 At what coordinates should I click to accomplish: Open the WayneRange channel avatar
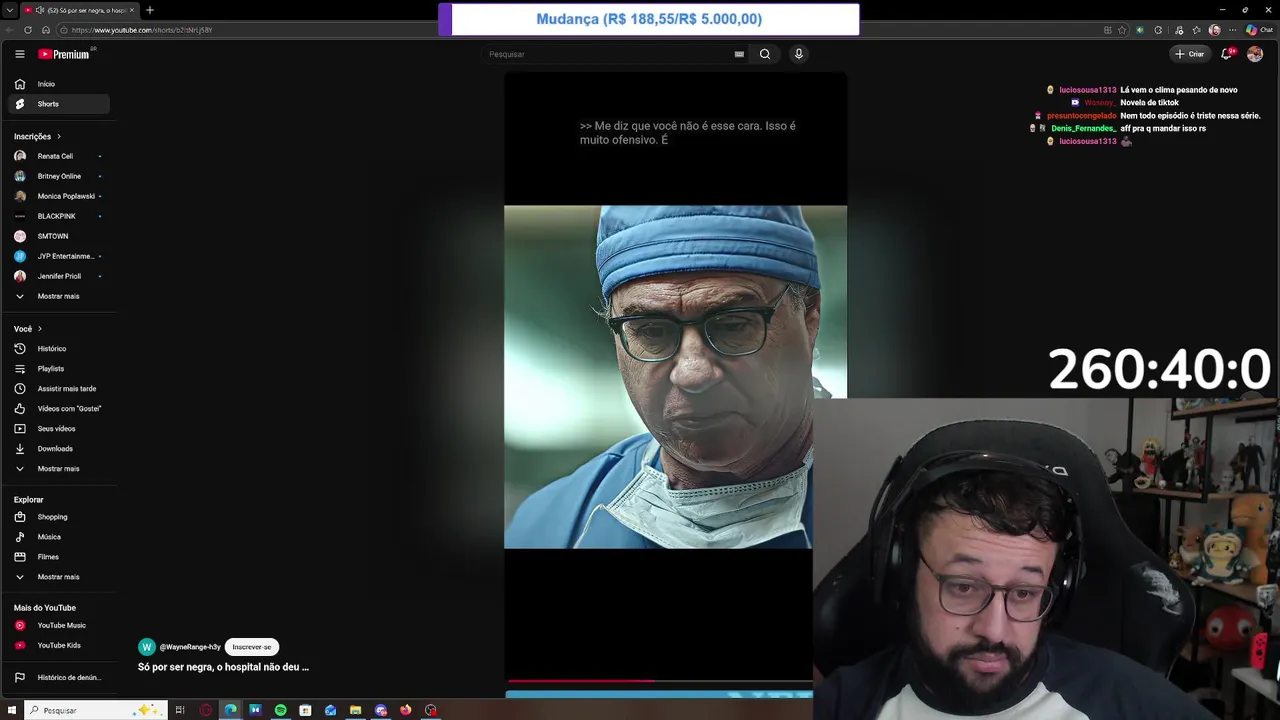pyautogui.click(x=147, y=647)
